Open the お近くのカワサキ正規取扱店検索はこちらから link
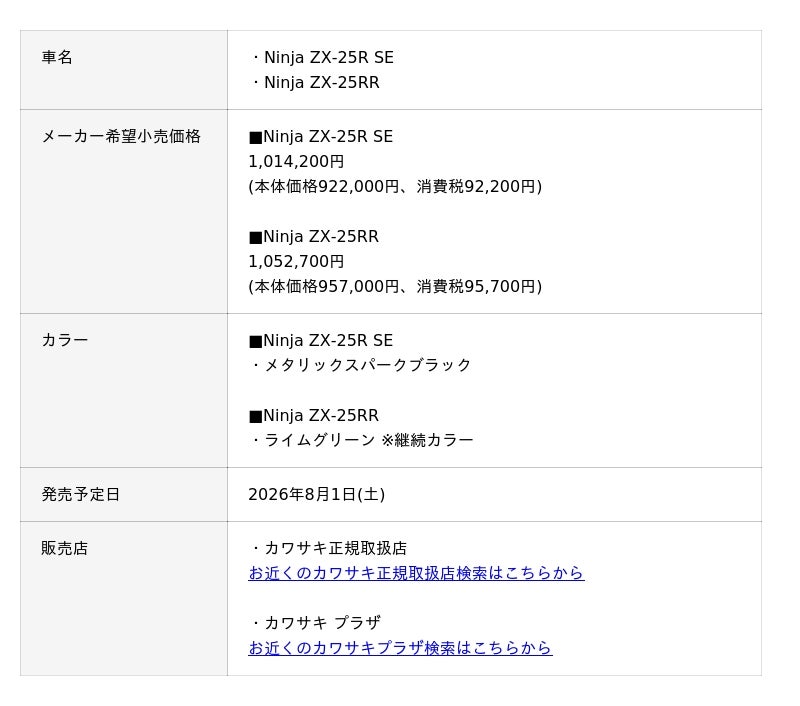 [x=416, y=573]
